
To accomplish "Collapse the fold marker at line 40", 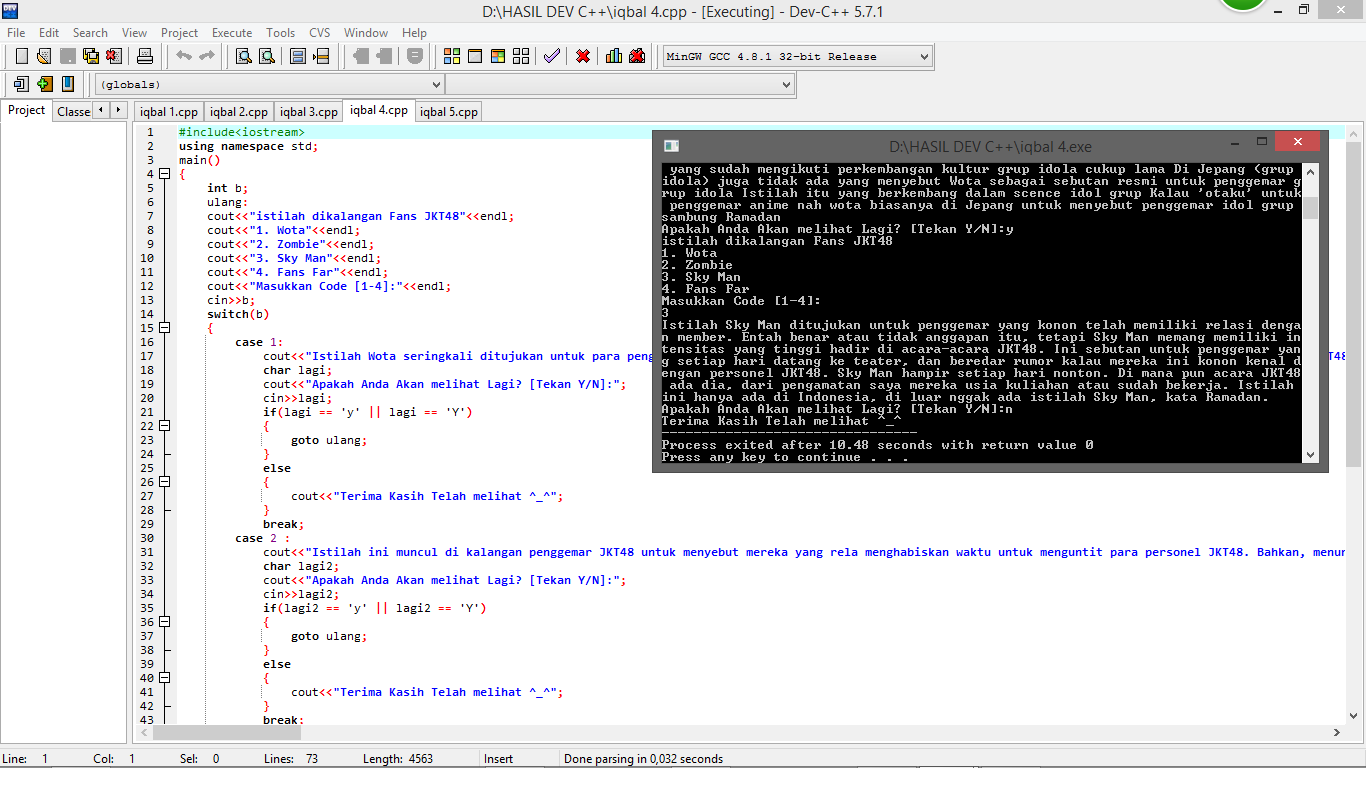I will (164, 678).
